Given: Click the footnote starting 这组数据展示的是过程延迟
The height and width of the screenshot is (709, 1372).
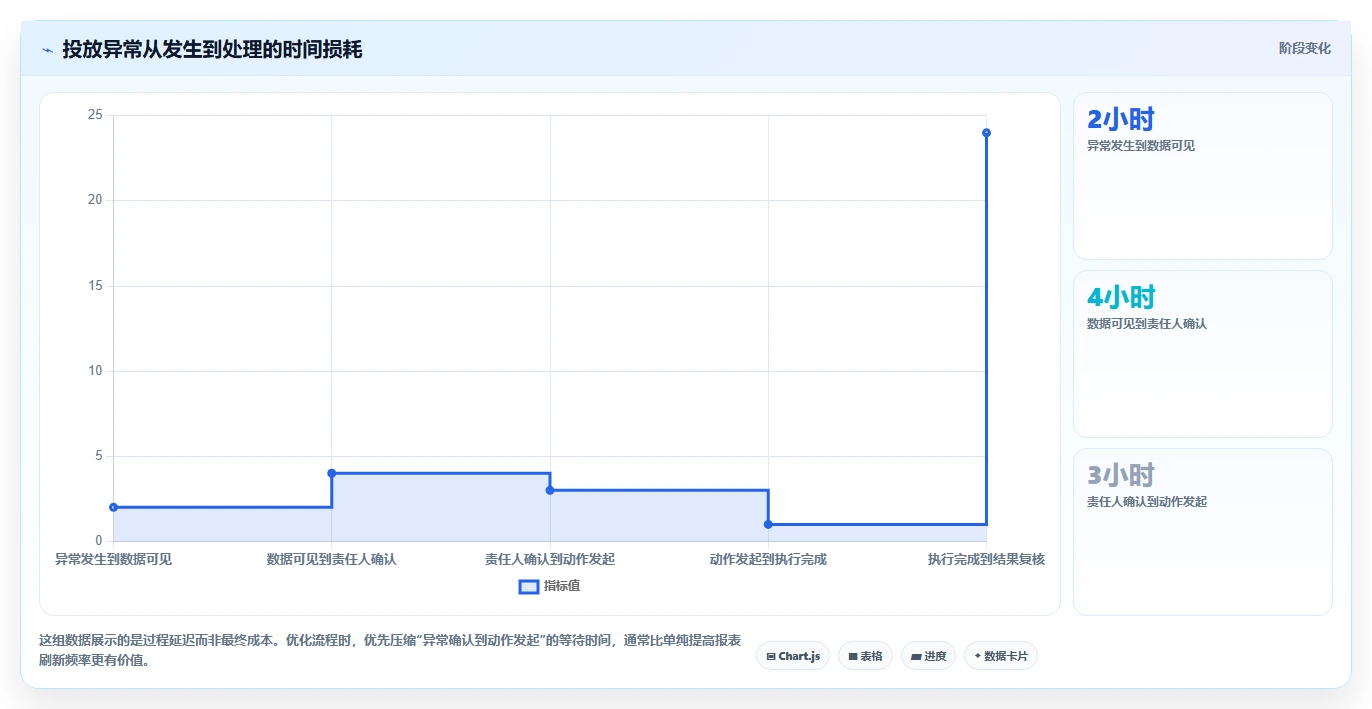Looking at the screenshot, I should point(390,650).
